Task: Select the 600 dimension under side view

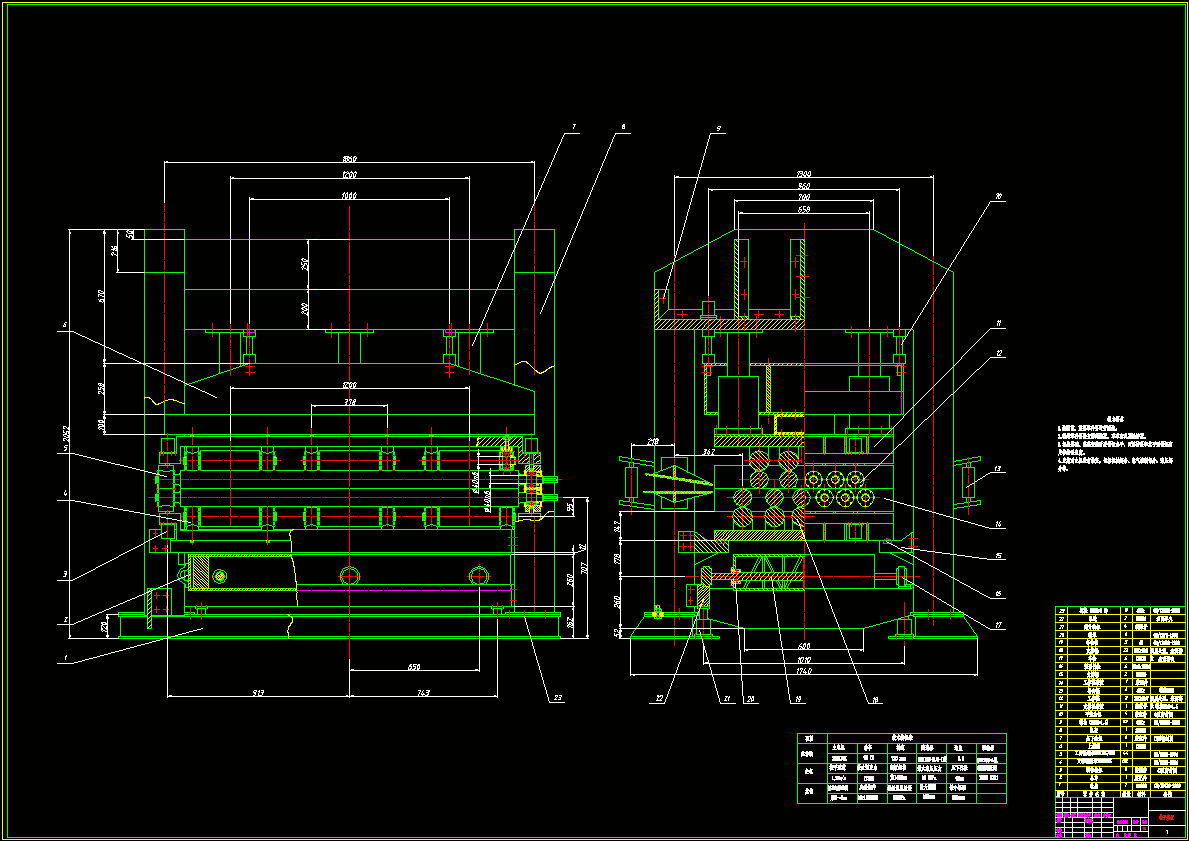Action: pos(804,646)
